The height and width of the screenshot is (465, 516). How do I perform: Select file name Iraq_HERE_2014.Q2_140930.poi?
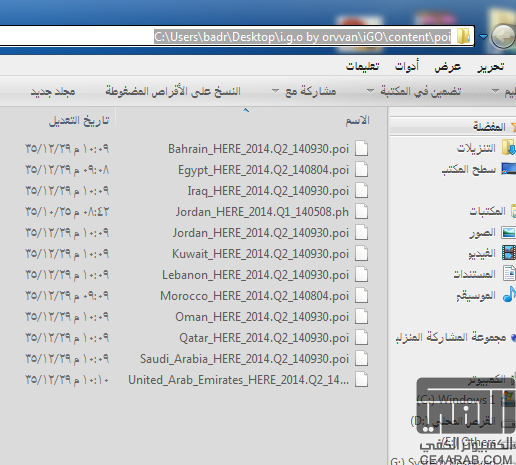(268, 191)
